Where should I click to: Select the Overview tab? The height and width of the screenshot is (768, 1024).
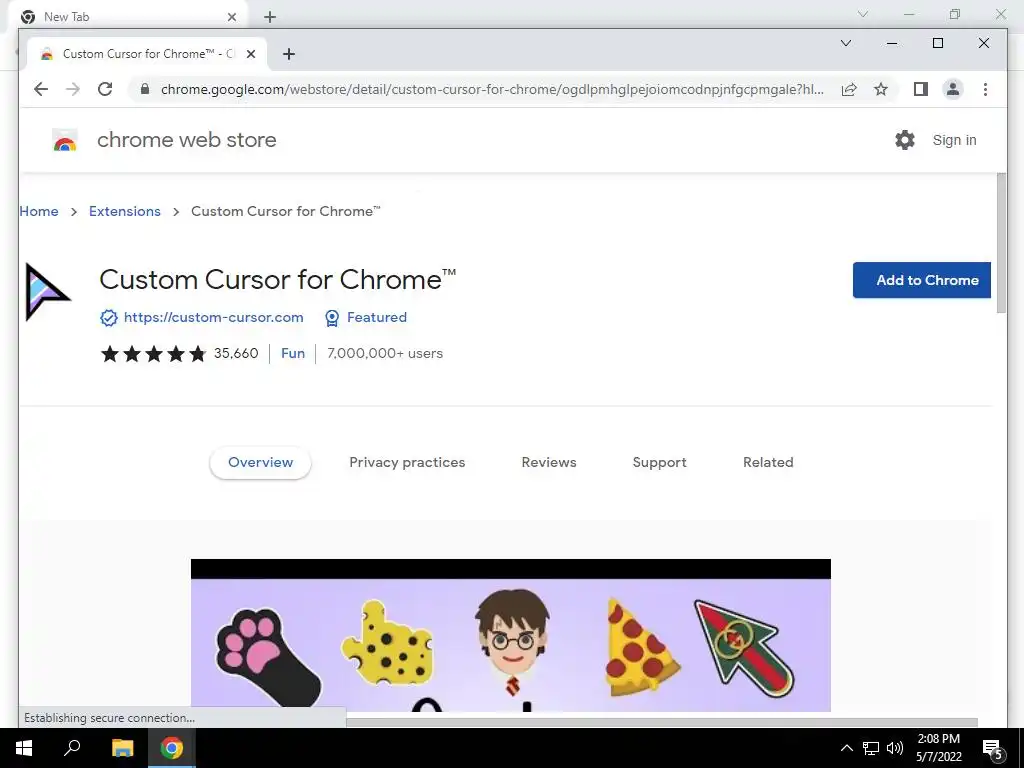click(261, 462)
